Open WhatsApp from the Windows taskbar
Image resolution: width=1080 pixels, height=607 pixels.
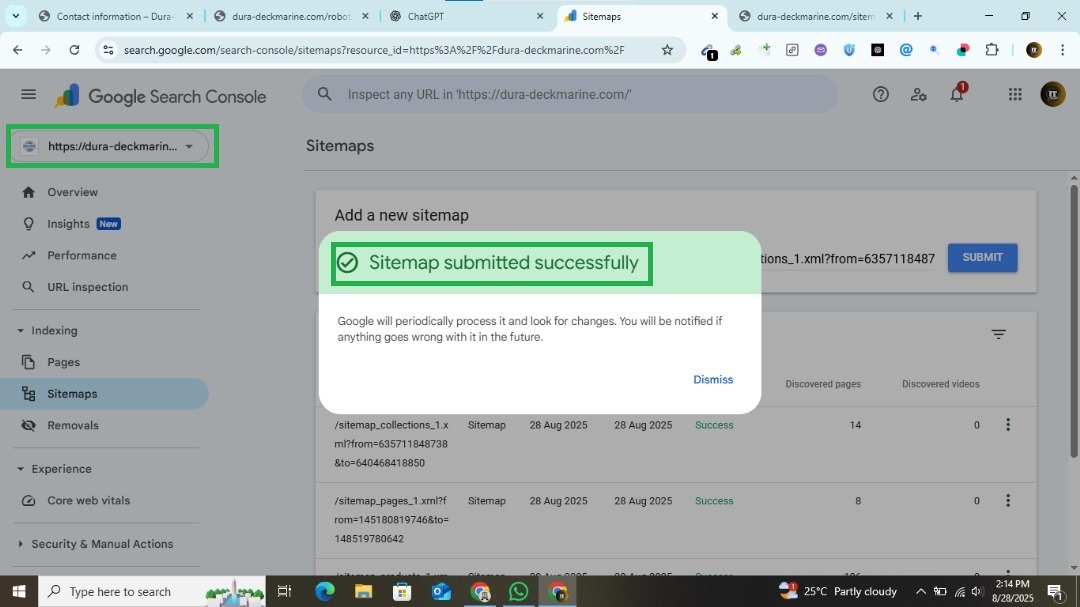(518, 592)
